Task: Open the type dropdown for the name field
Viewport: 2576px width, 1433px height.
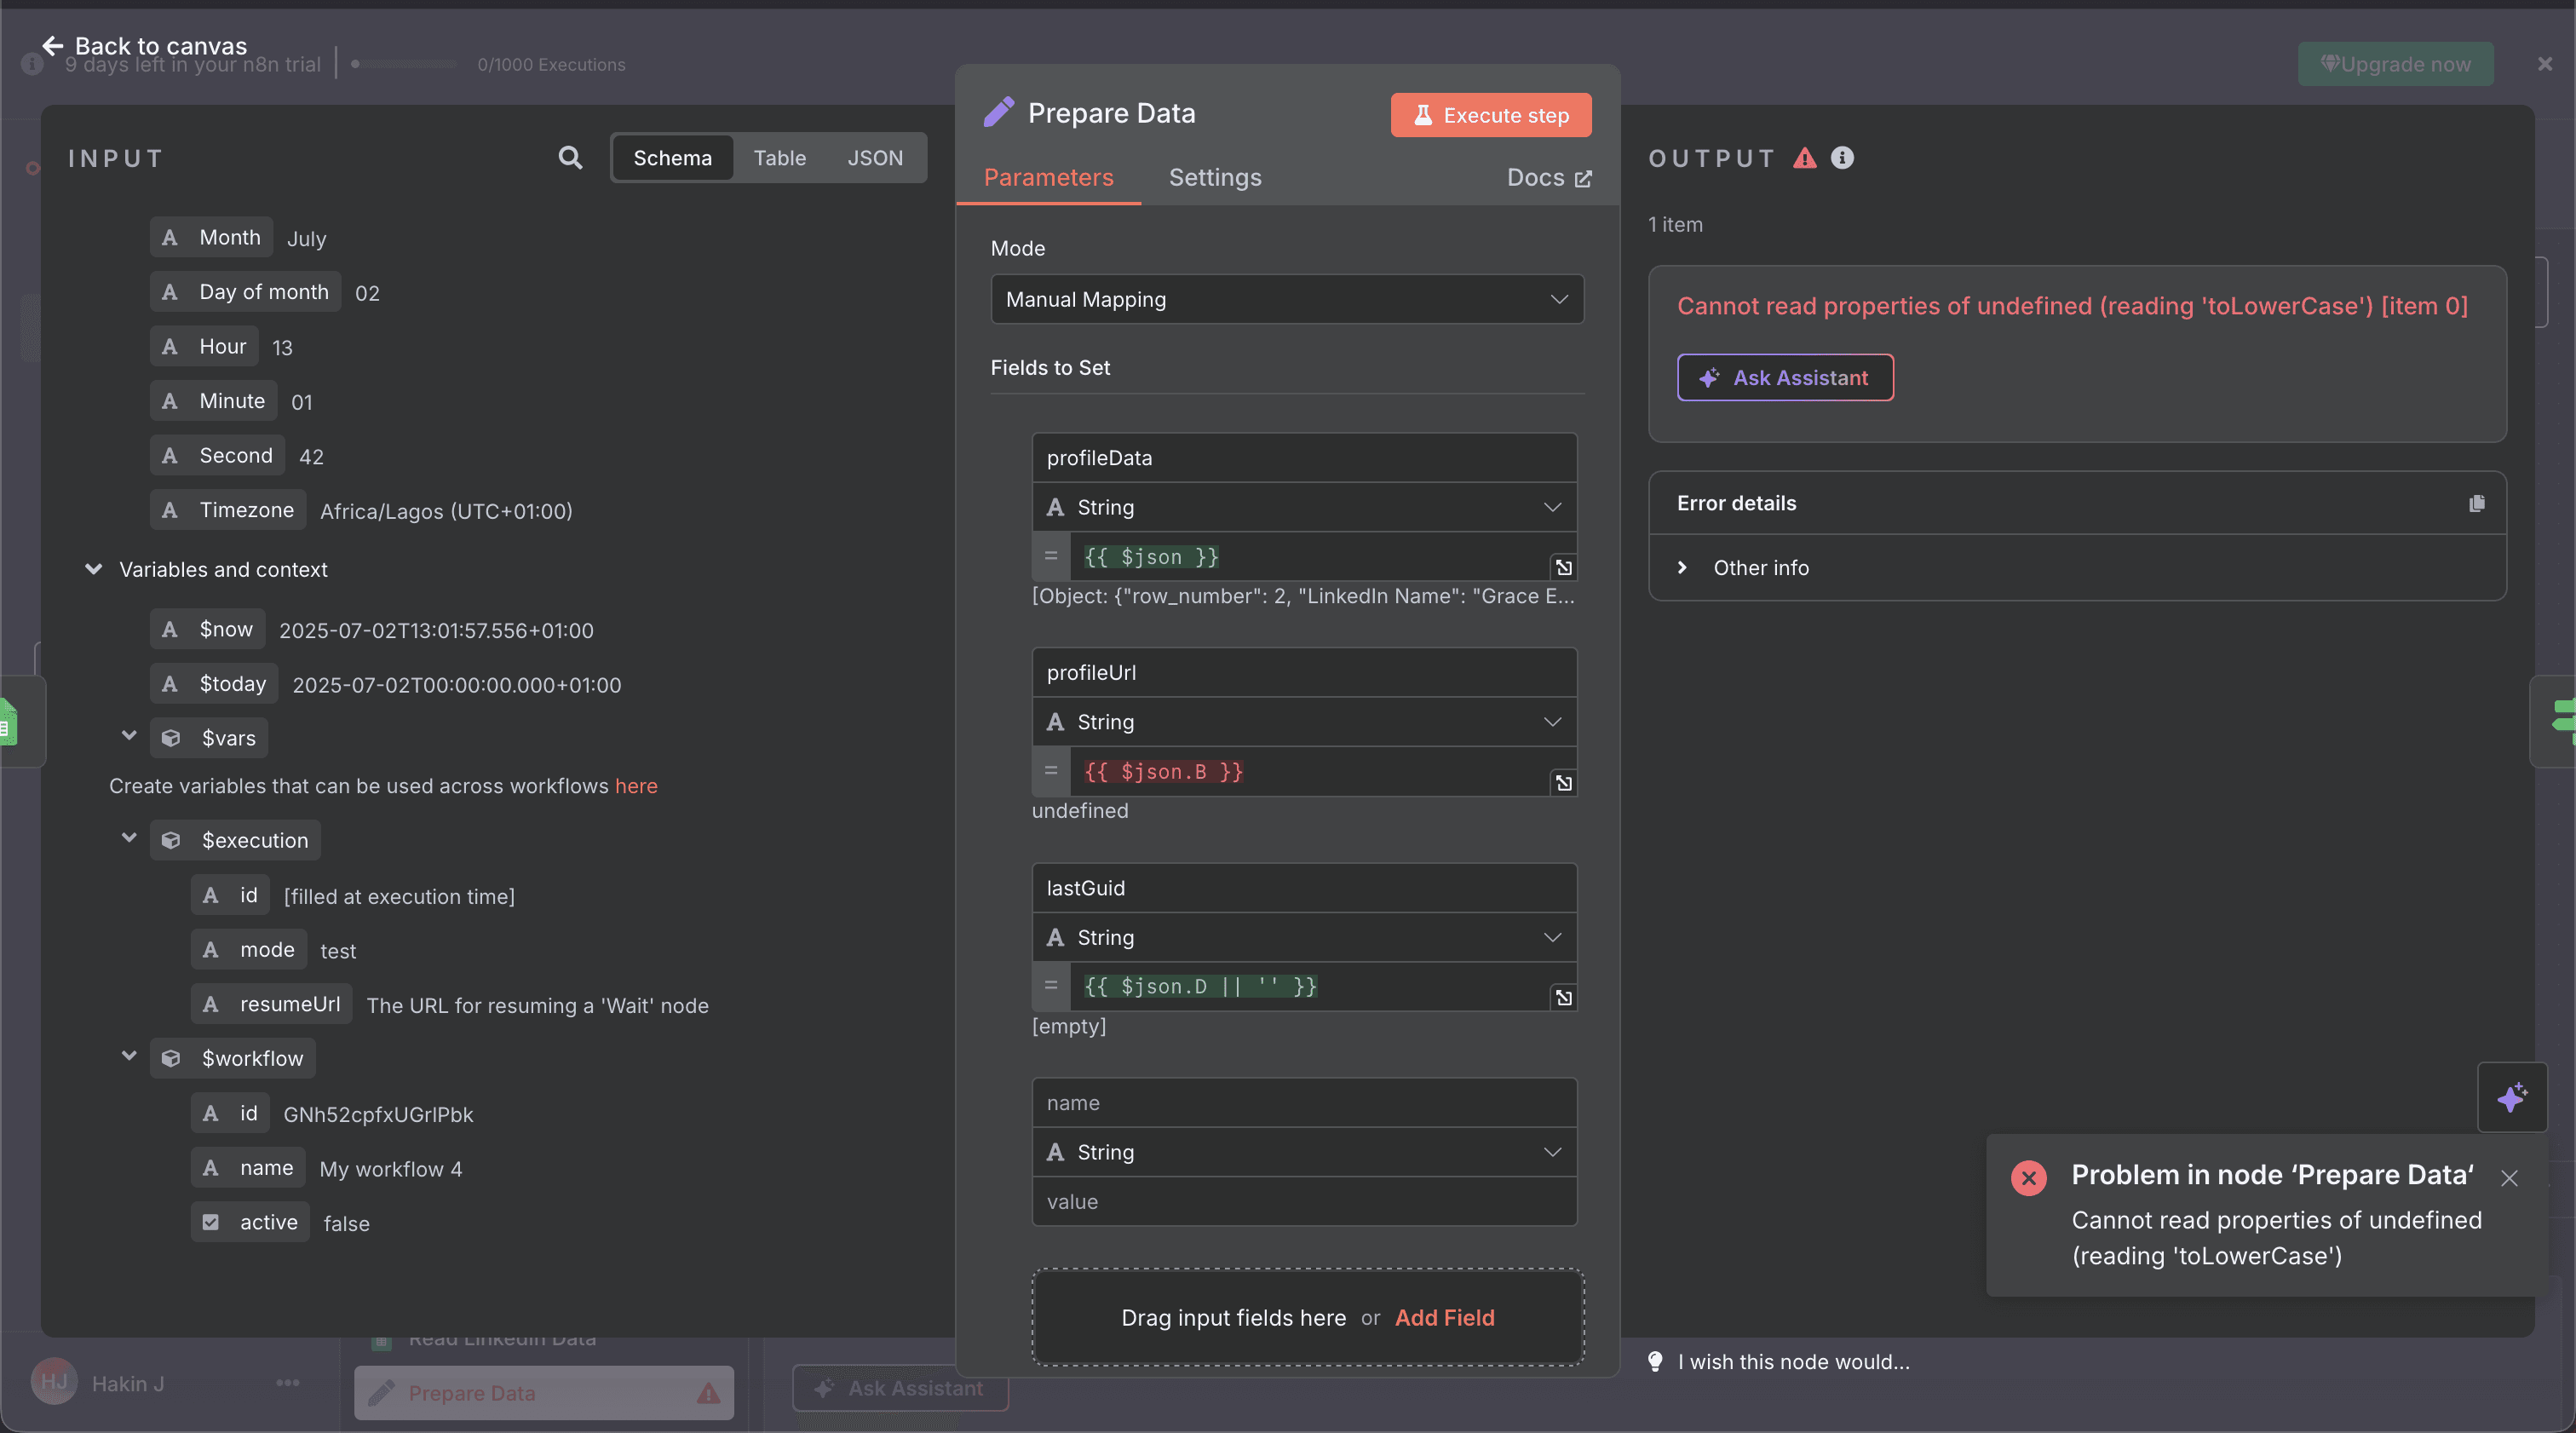Action: point(1304,1152)
